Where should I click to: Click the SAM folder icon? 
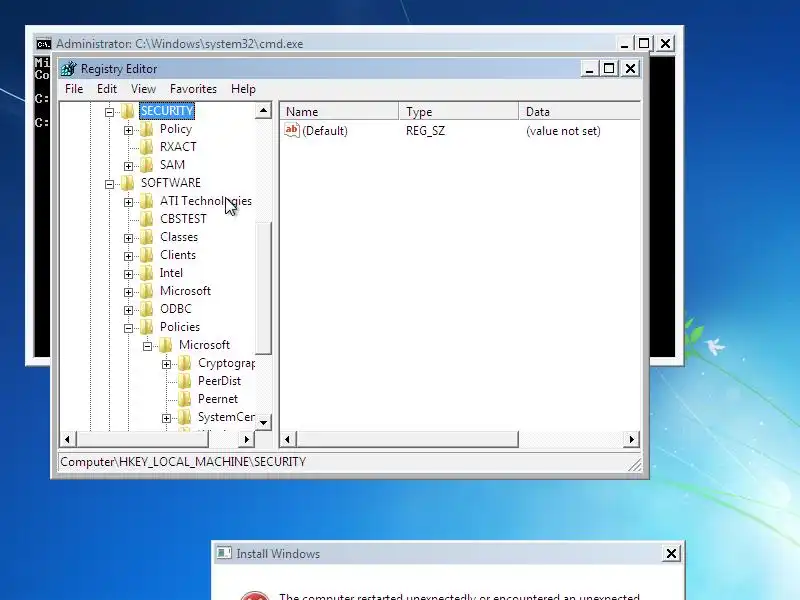point(146,165)
